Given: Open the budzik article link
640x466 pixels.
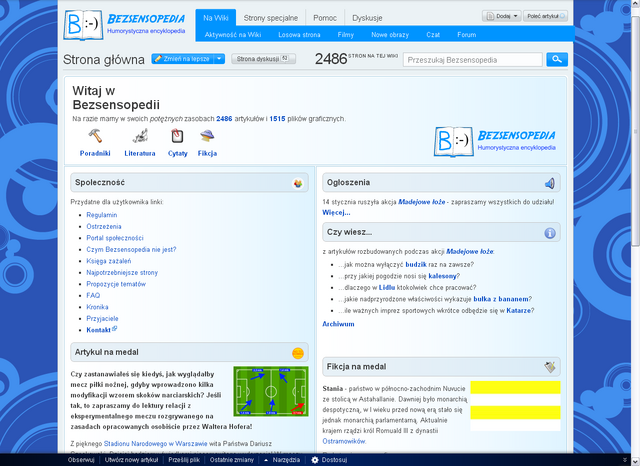Looking at the screenshot, I should pyautogui.click(x=416, y=264).
